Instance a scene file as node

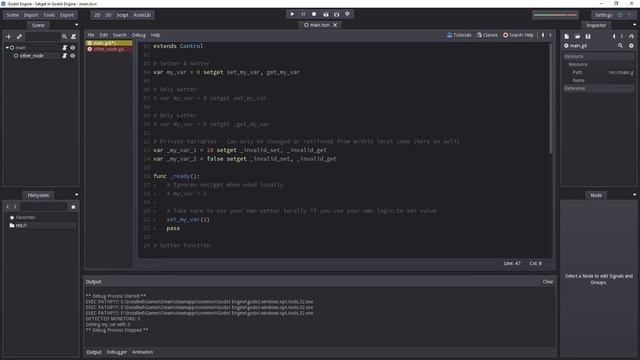19,37
